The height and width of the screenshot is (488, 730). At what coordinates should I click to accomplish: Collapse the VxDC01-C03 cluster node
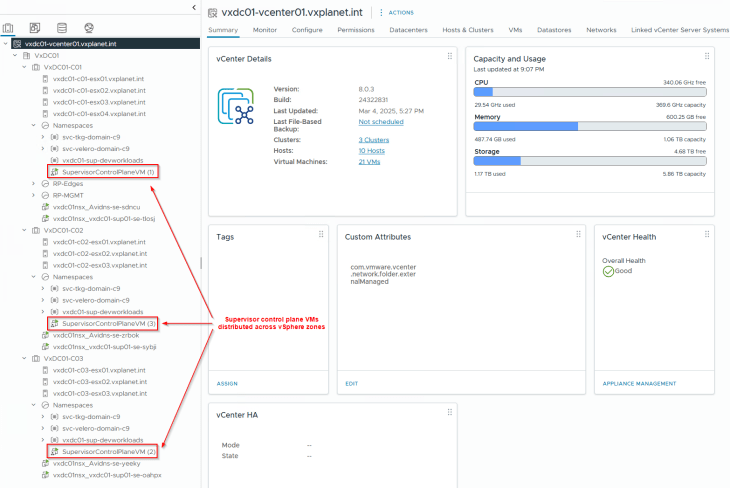pyautogui.click(x=25, y=358)
